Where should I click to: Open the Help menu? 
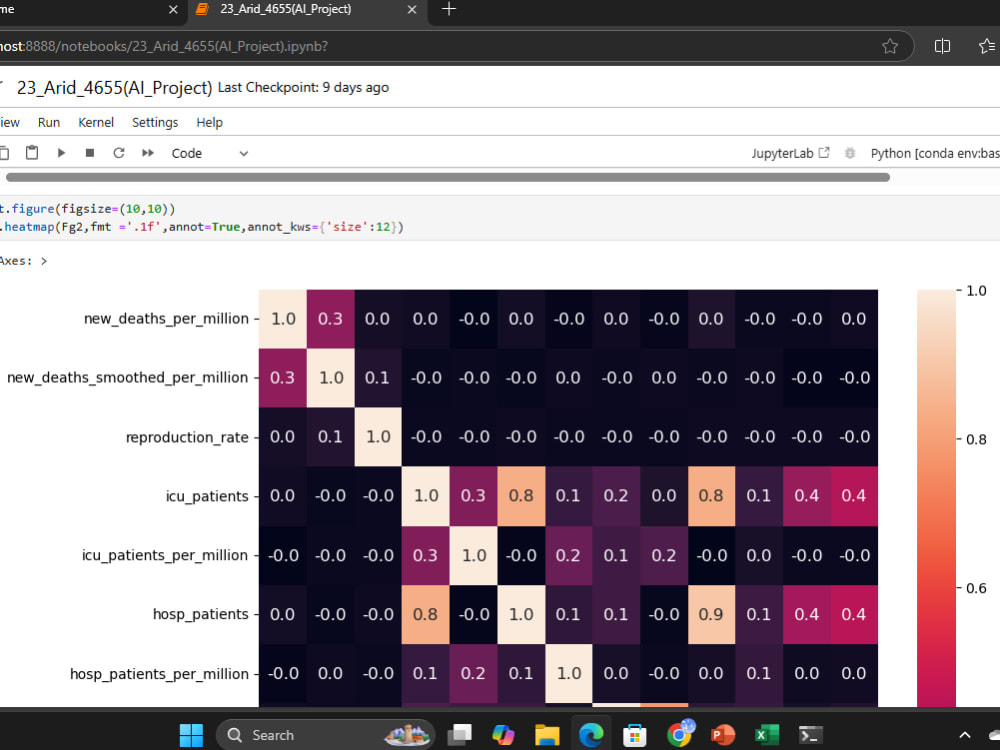point(209,122)
